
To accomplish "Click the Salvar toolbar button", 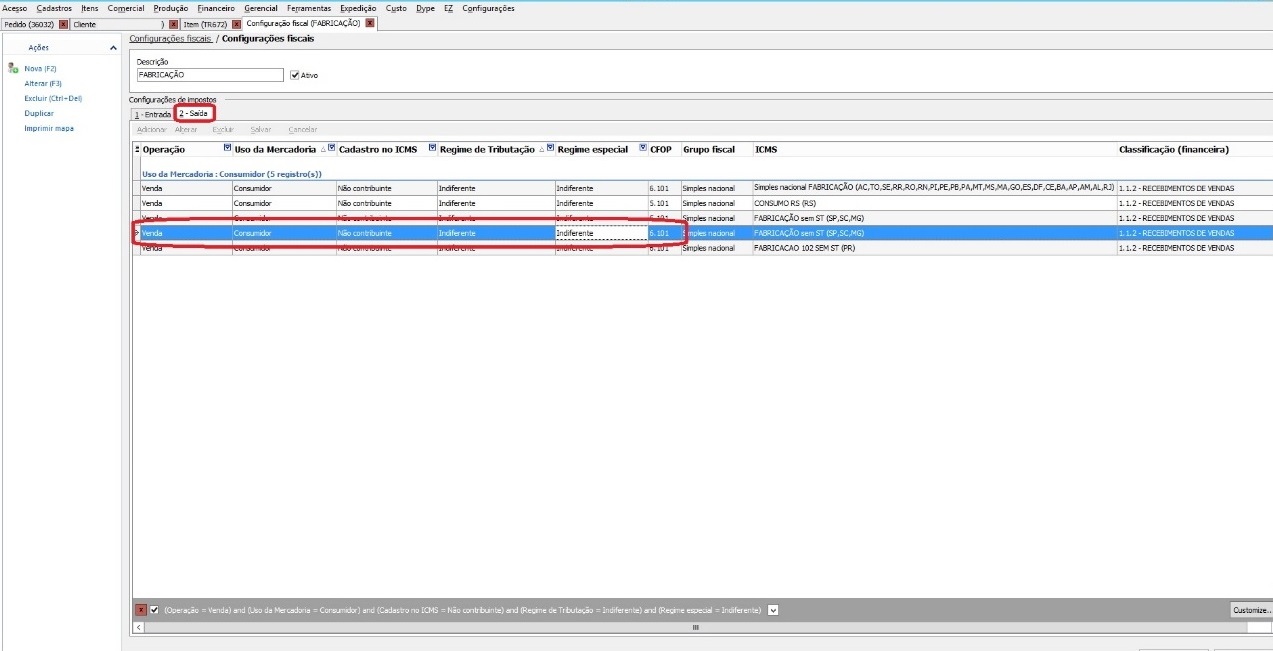I will pos(261,130).
